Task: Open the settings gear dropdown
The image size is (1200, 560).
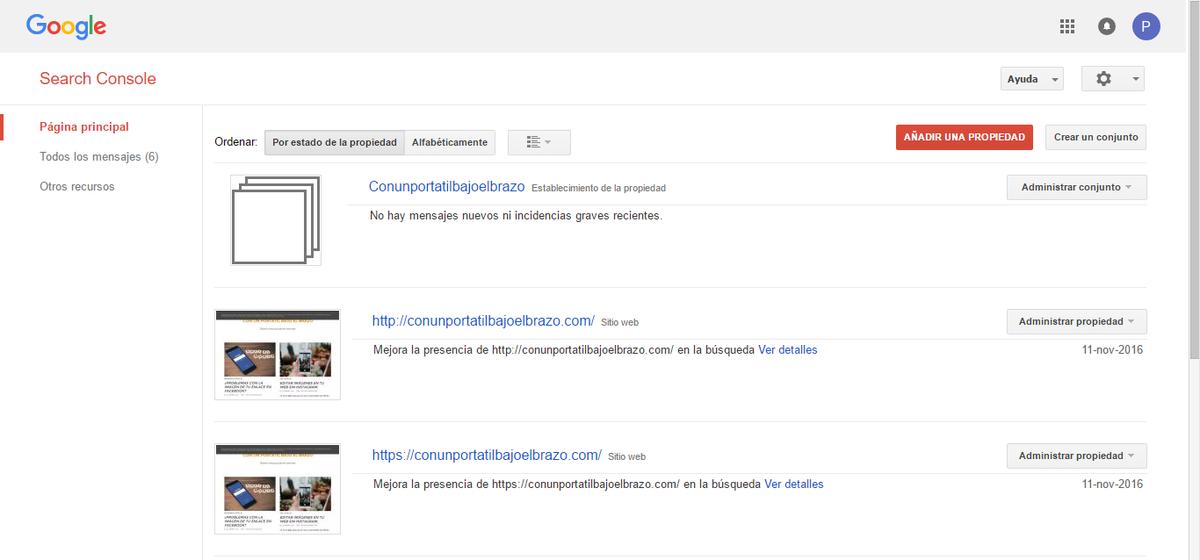Action: (1113, 79)
